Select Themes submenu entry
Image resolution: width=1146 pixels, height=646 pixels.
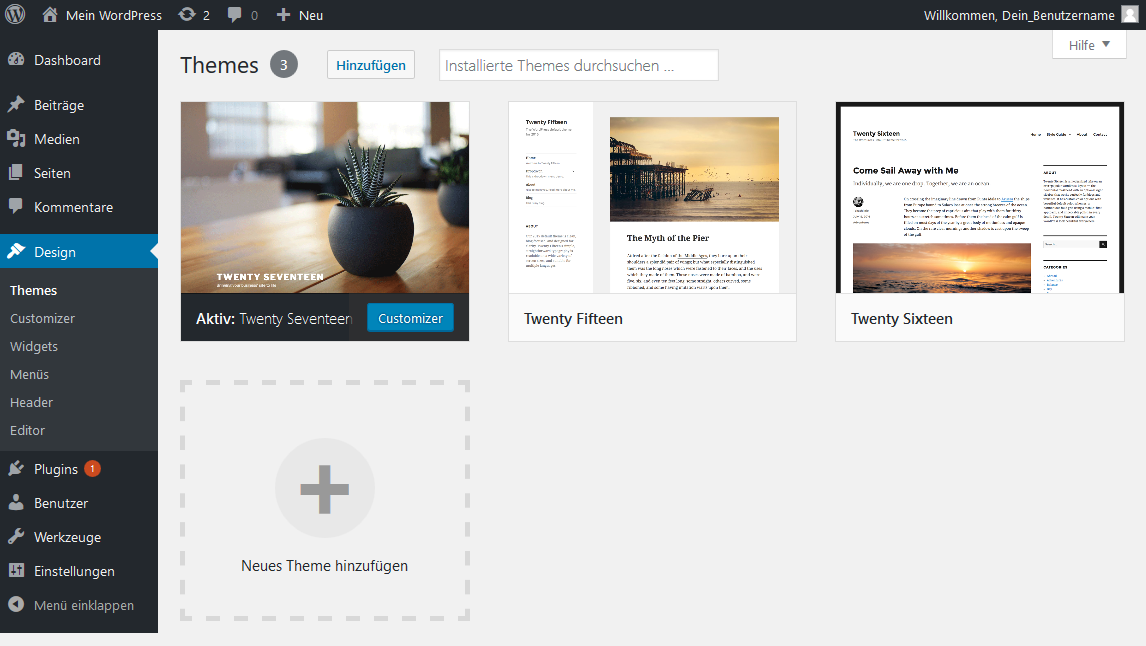[34, 290]
